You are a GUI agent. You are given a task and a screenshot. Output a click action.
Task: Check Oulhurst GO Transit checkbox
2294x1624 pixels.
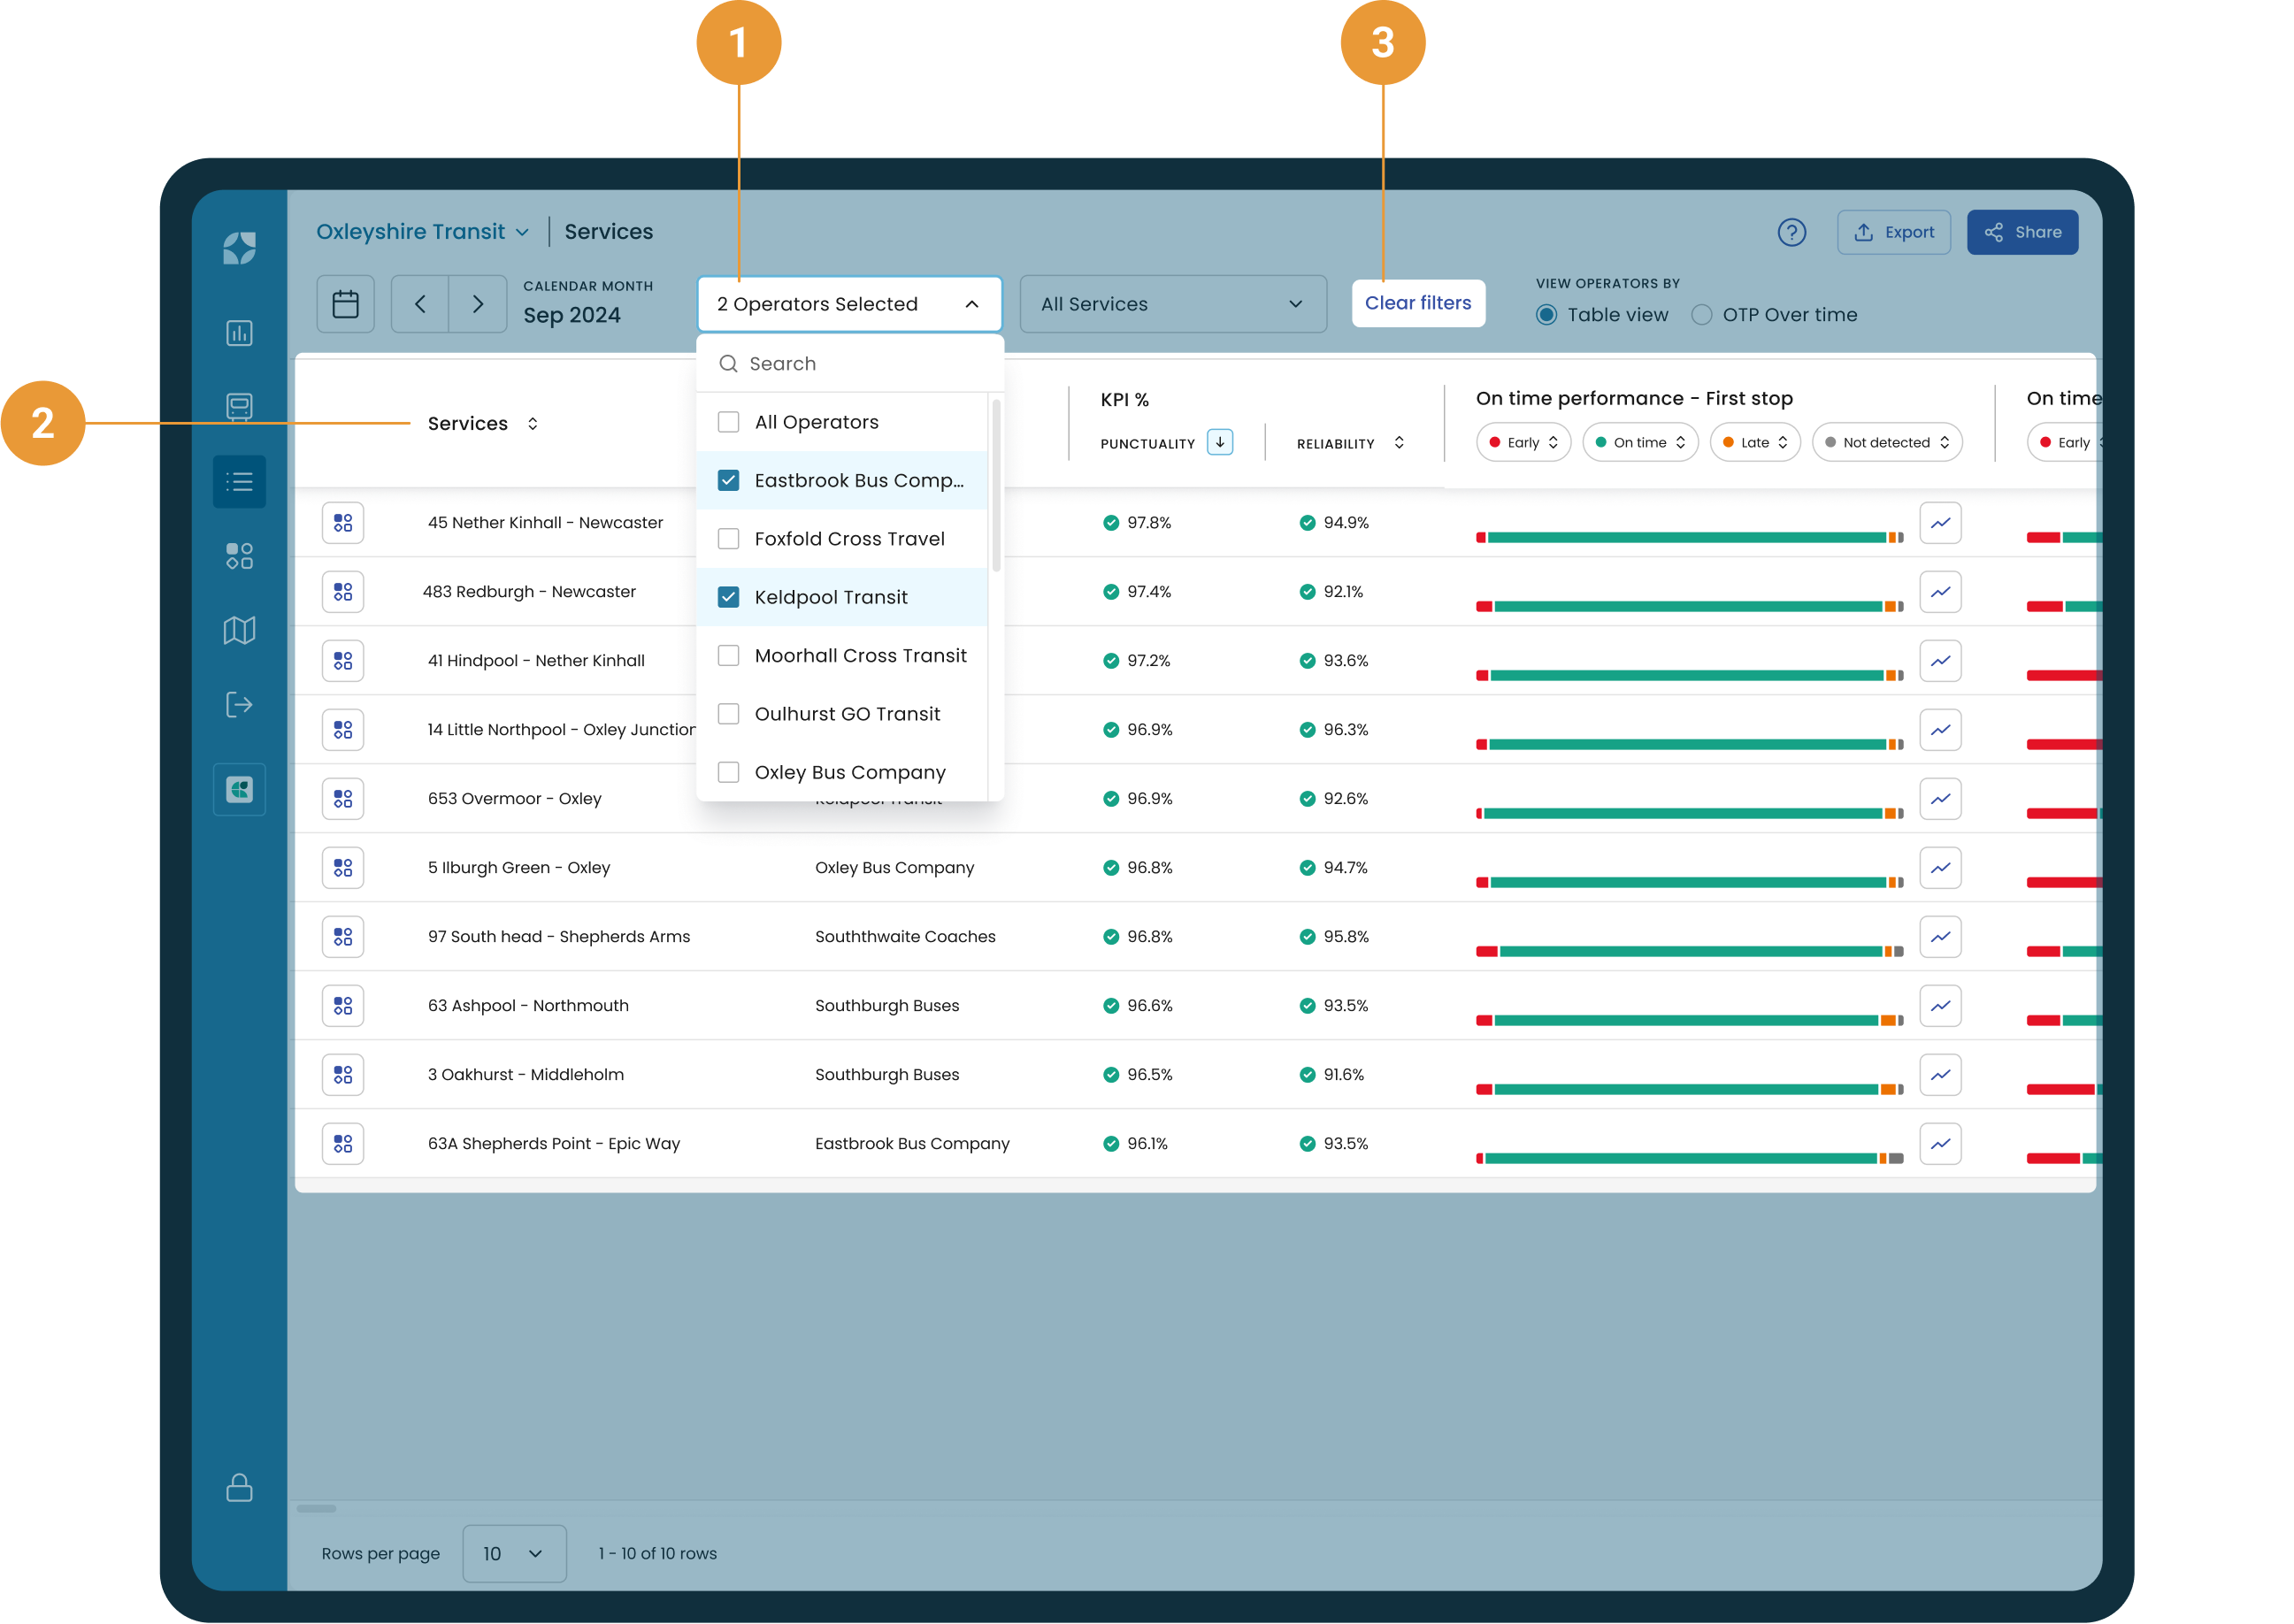[x=728, y=714]
